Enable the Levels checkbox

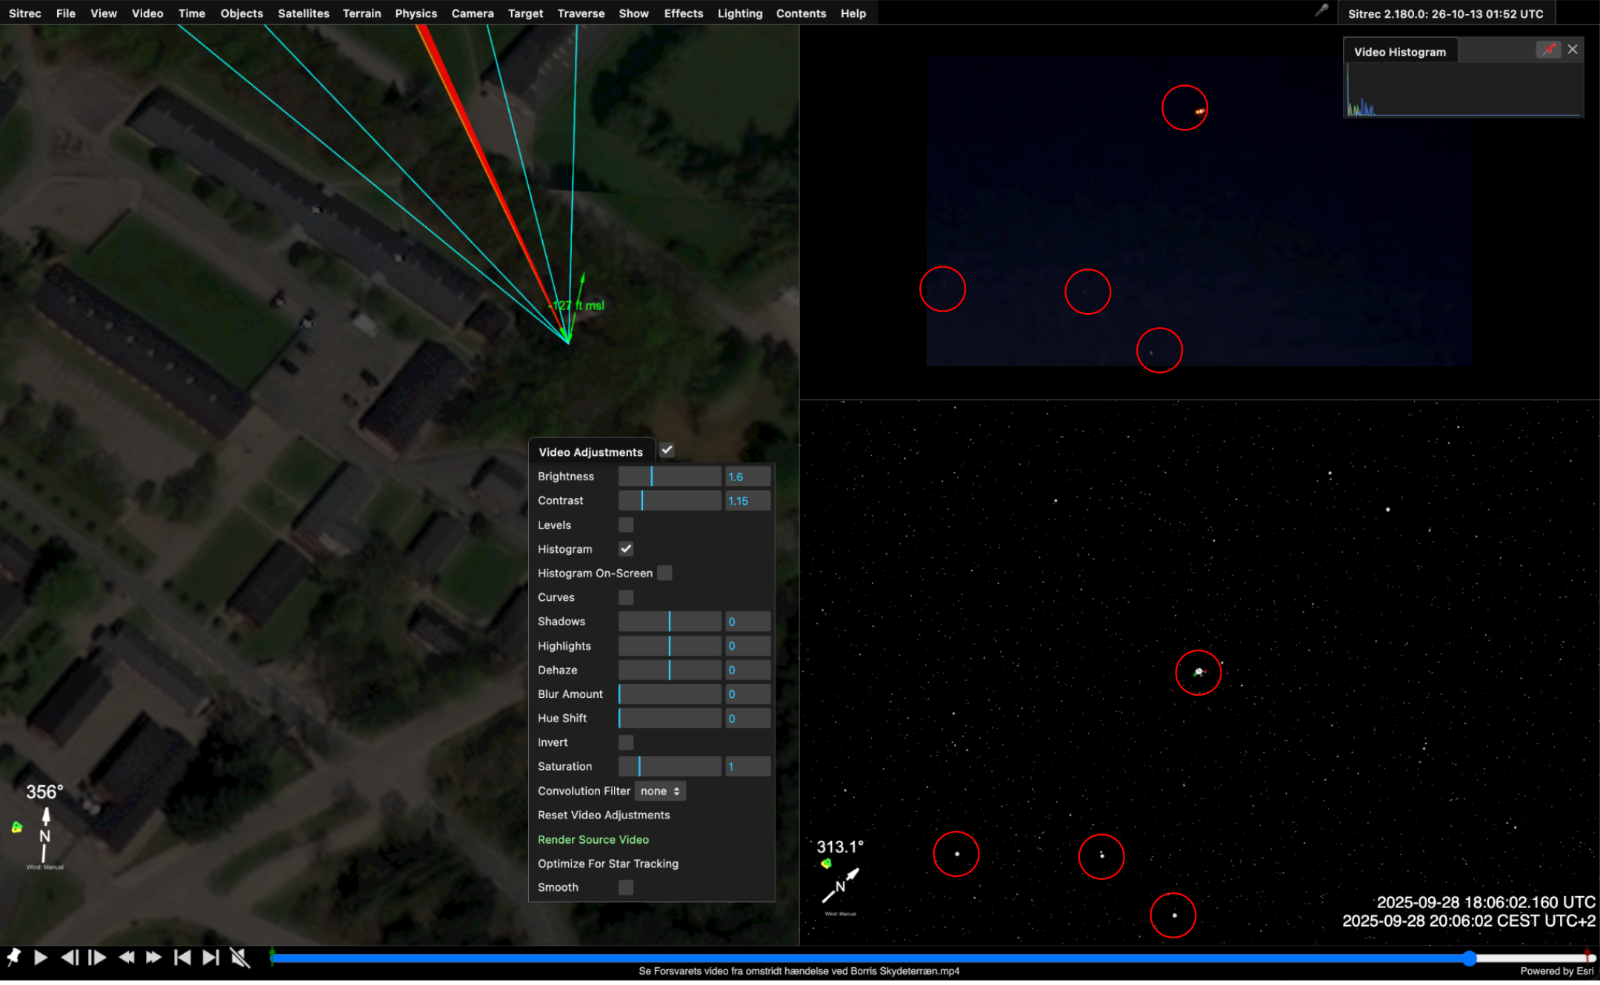click(x=626, y=525)
